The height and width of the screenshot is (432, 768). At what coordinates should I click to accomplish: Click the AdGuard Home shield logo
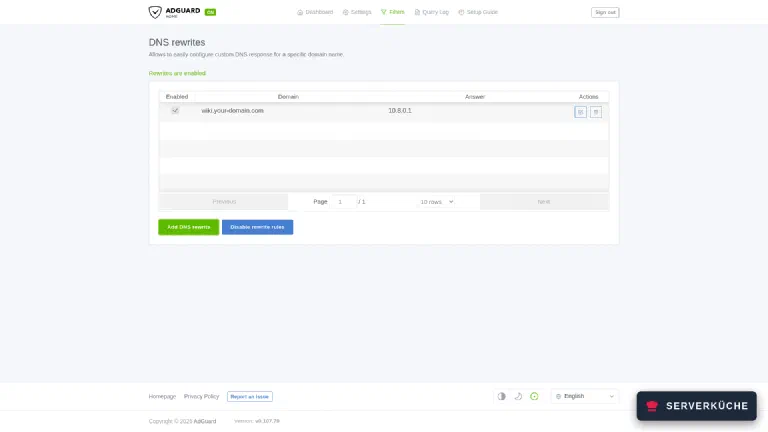pos(155,12)
